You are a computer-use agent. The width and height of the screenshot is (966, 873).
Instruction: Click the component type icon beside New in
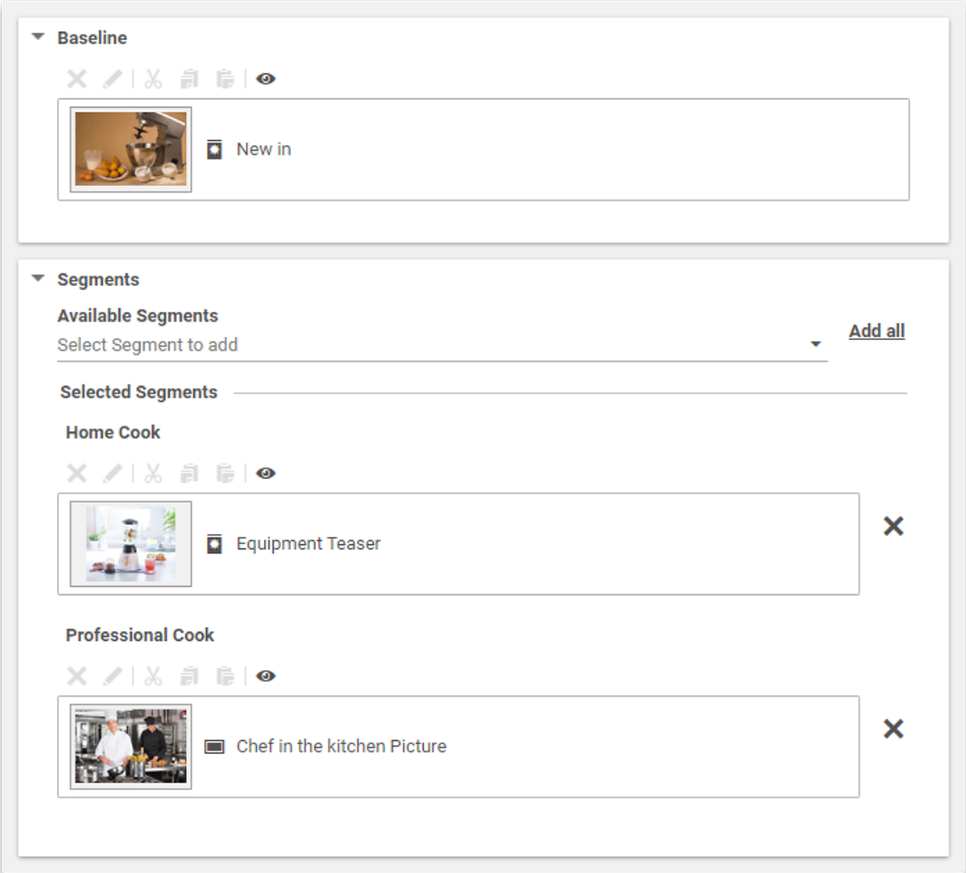(x=213, y=148)
